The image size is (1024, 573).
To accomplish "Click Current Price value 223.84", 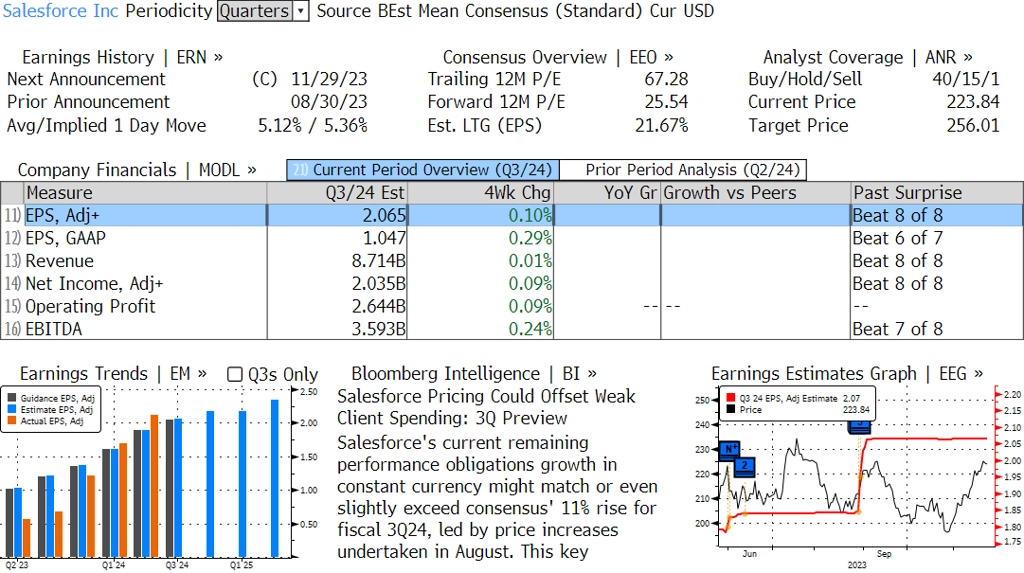I will pos(973,102).
